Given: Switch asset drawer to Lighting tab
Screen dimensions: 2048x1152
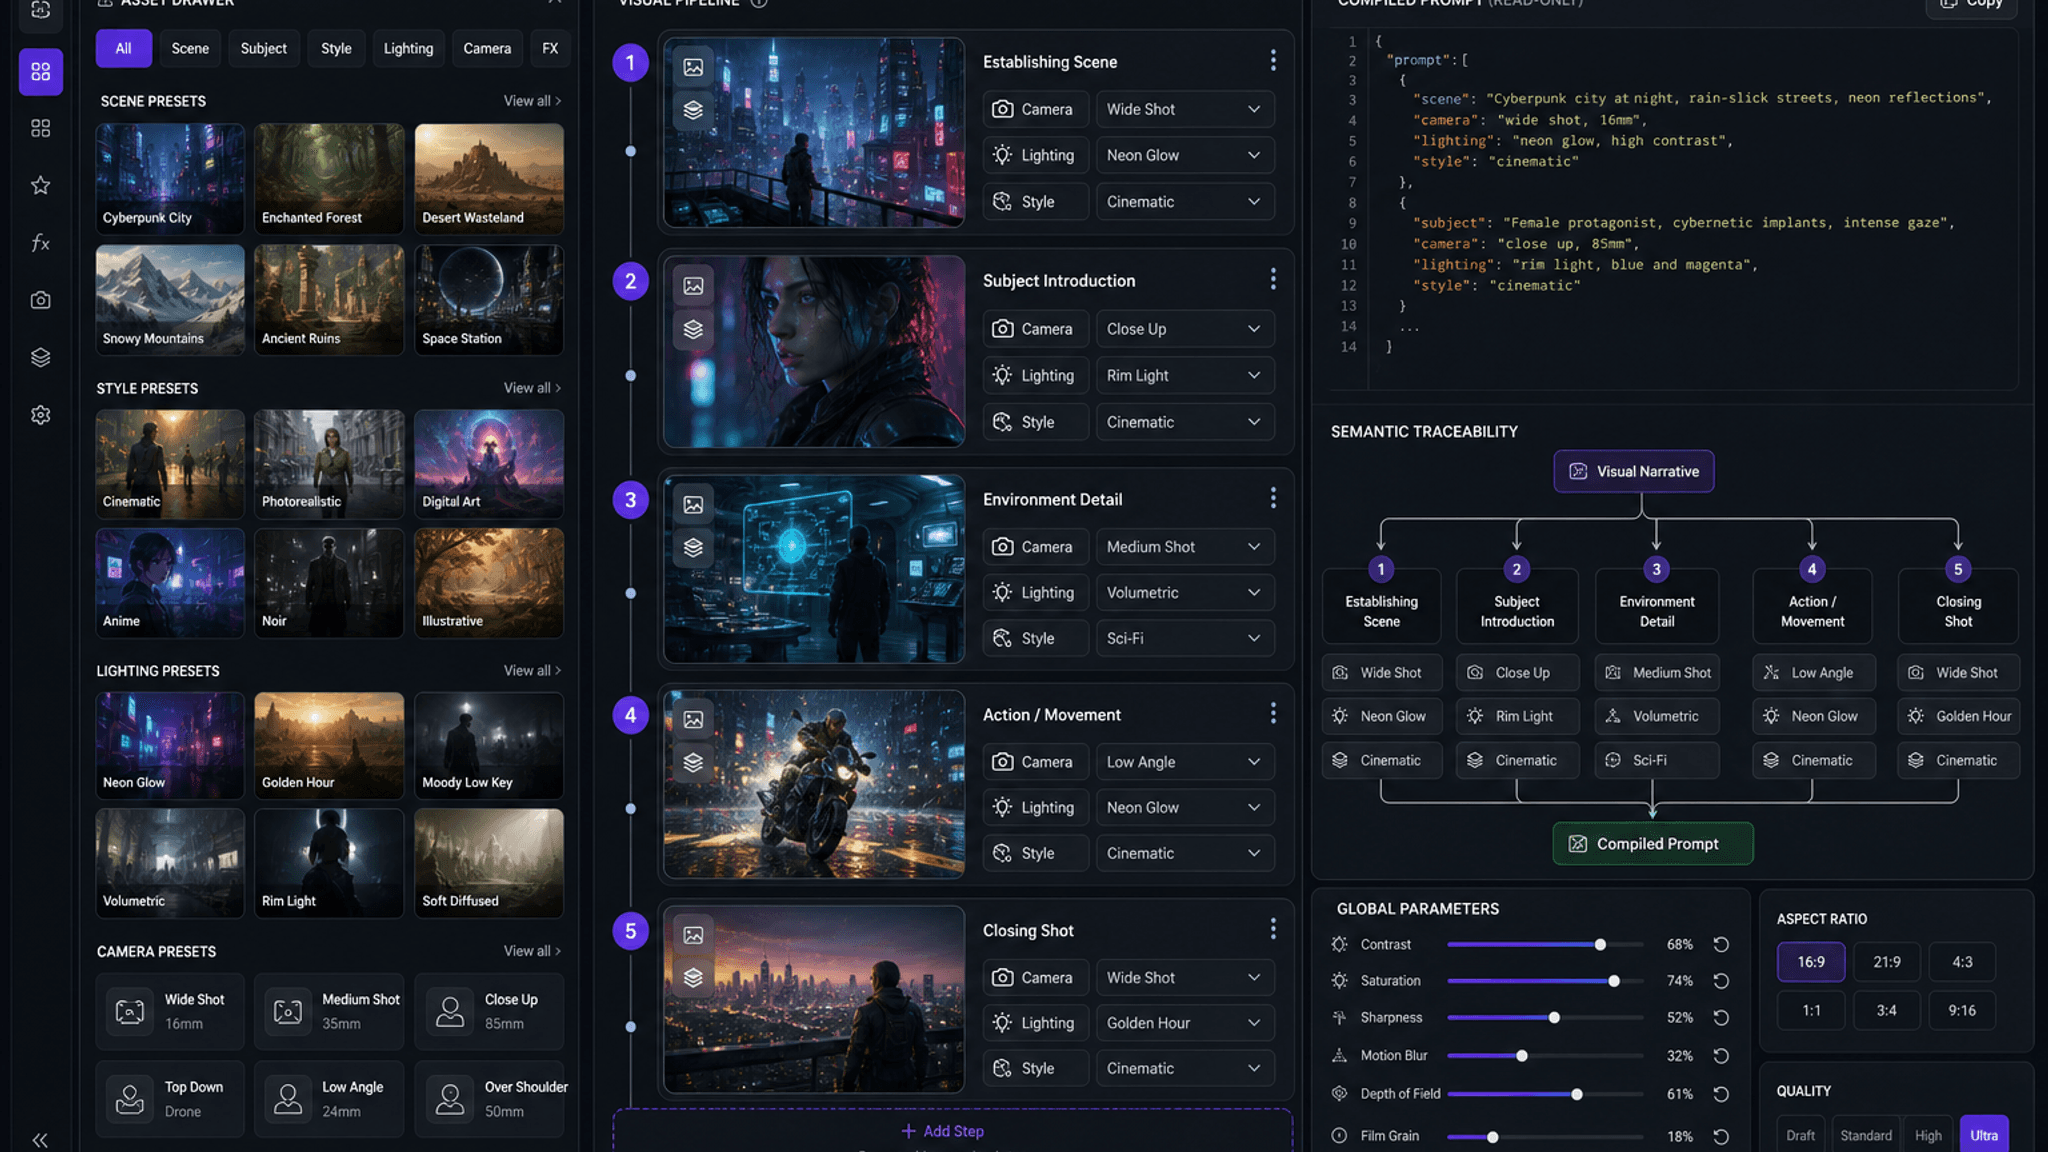Looking at the screenshot, I should pos(408,48).
